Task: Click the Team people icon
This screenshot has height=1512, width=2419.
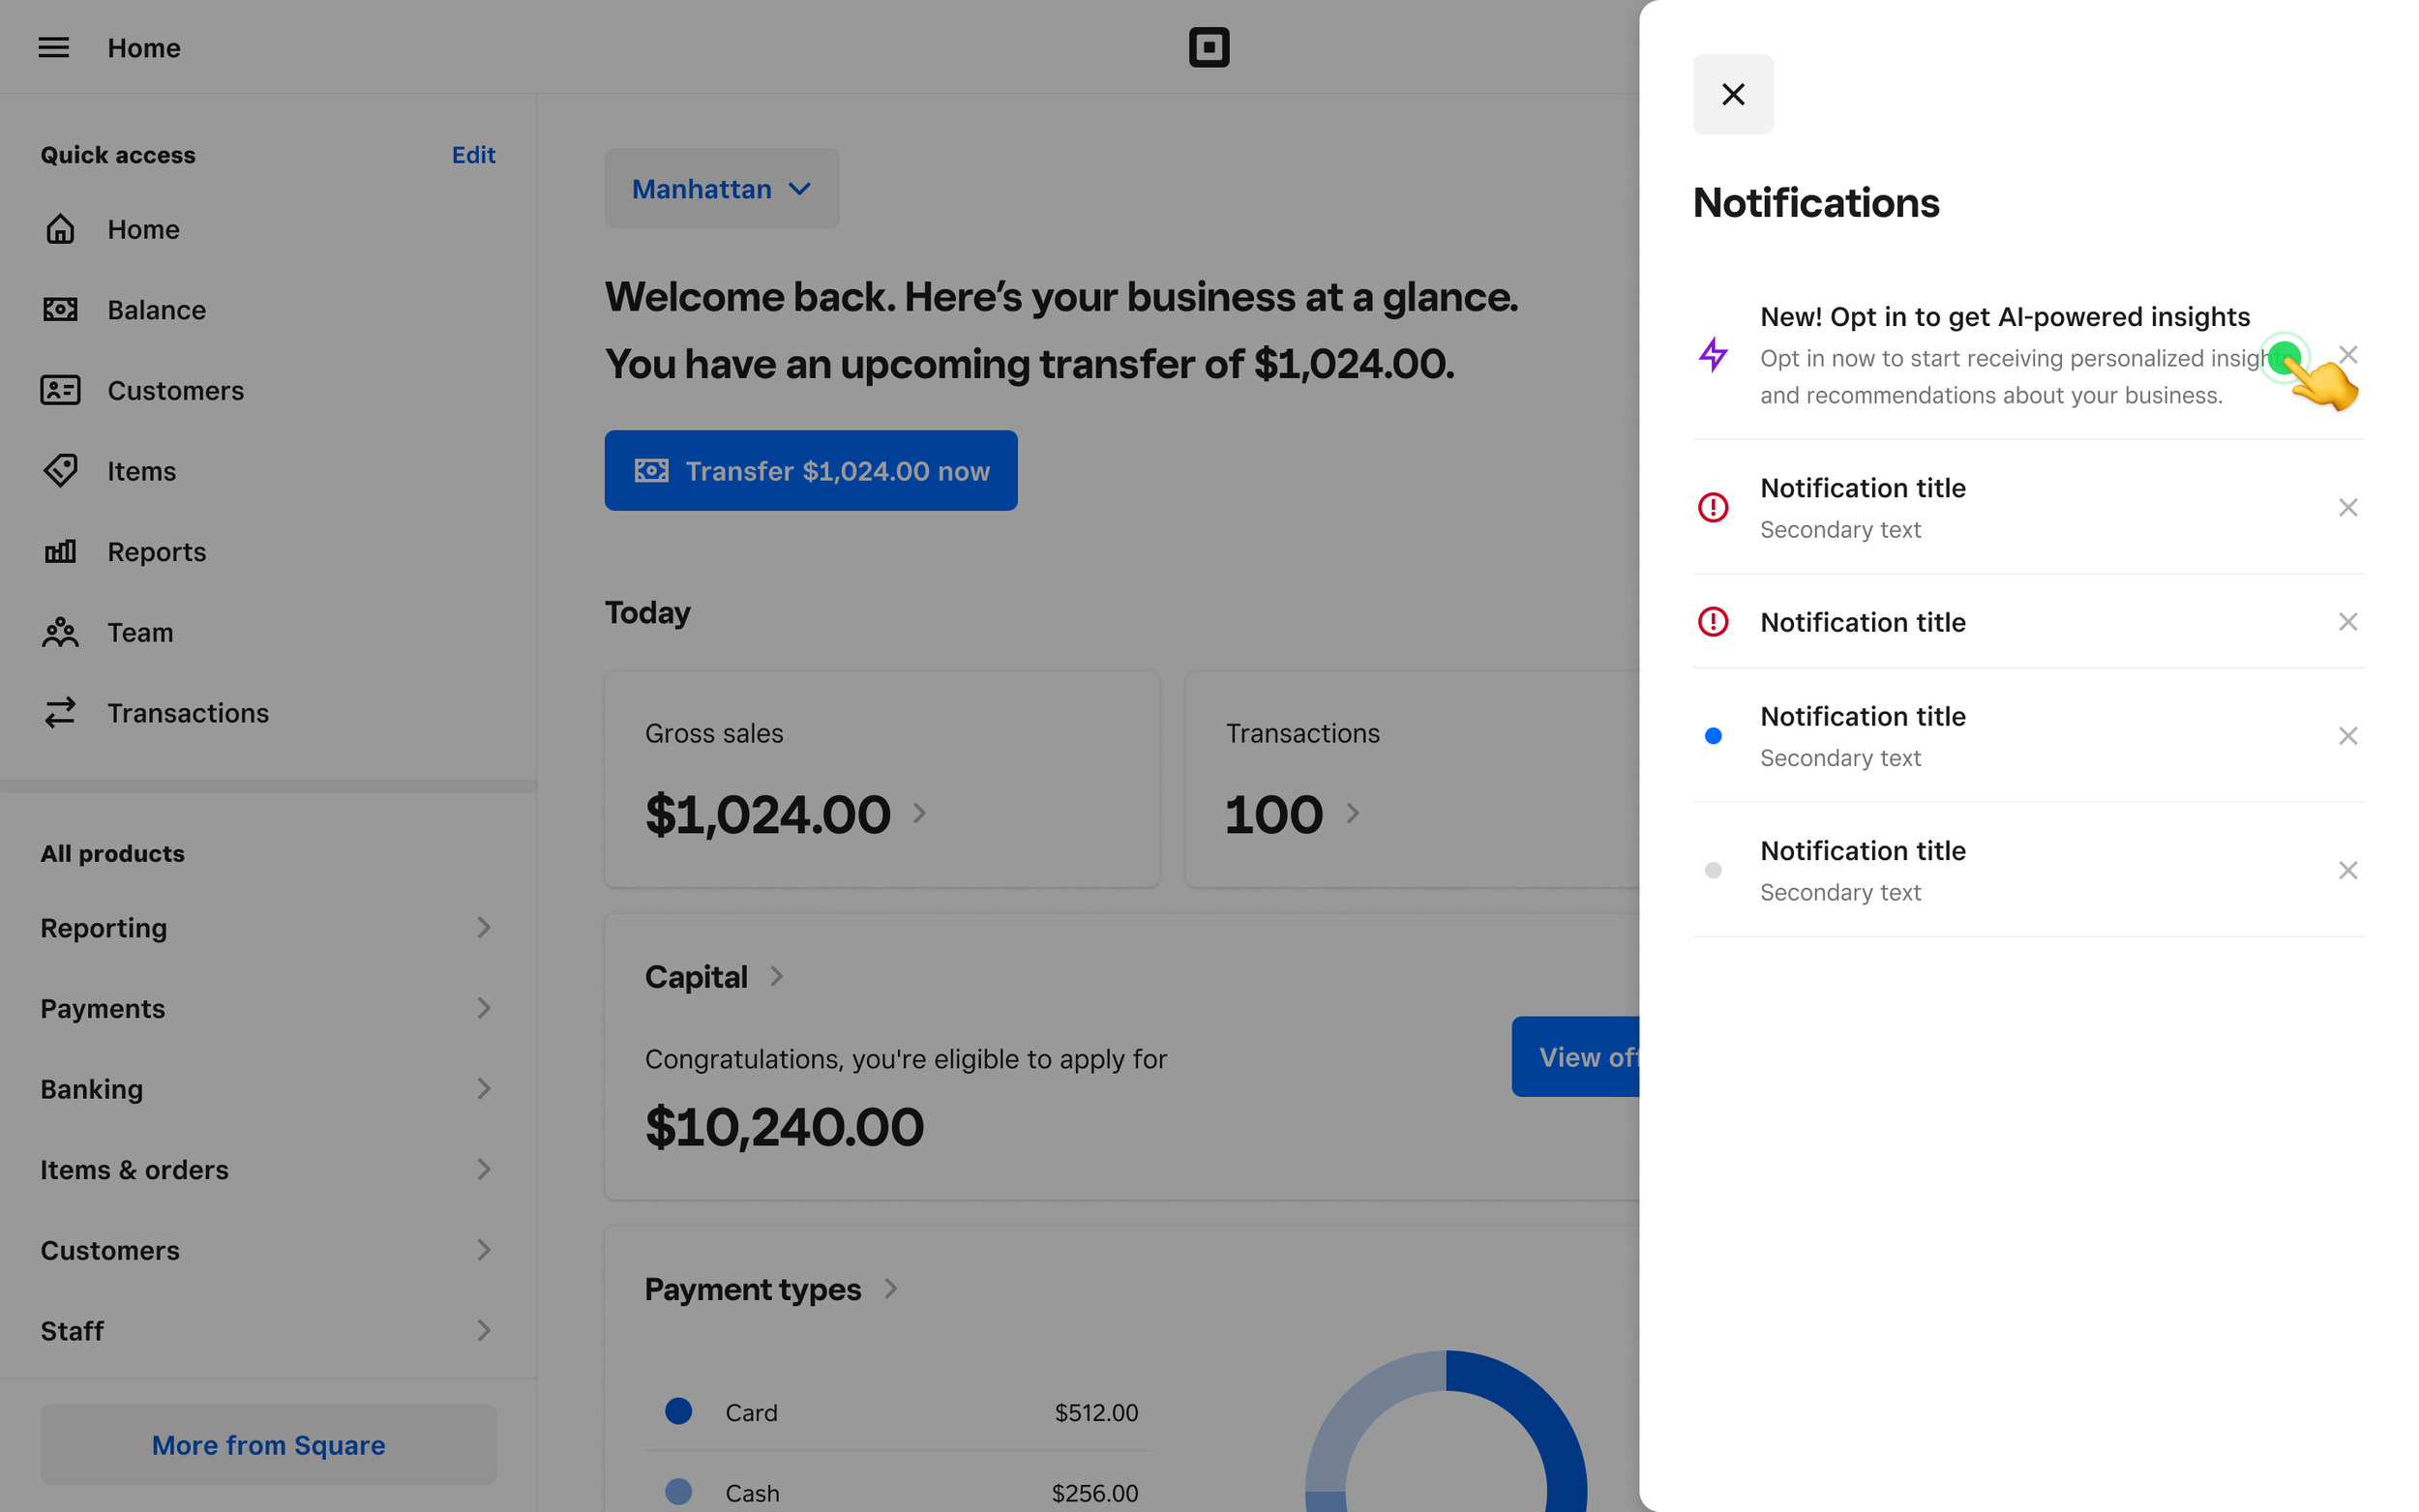Action: (x=60, y=632)
